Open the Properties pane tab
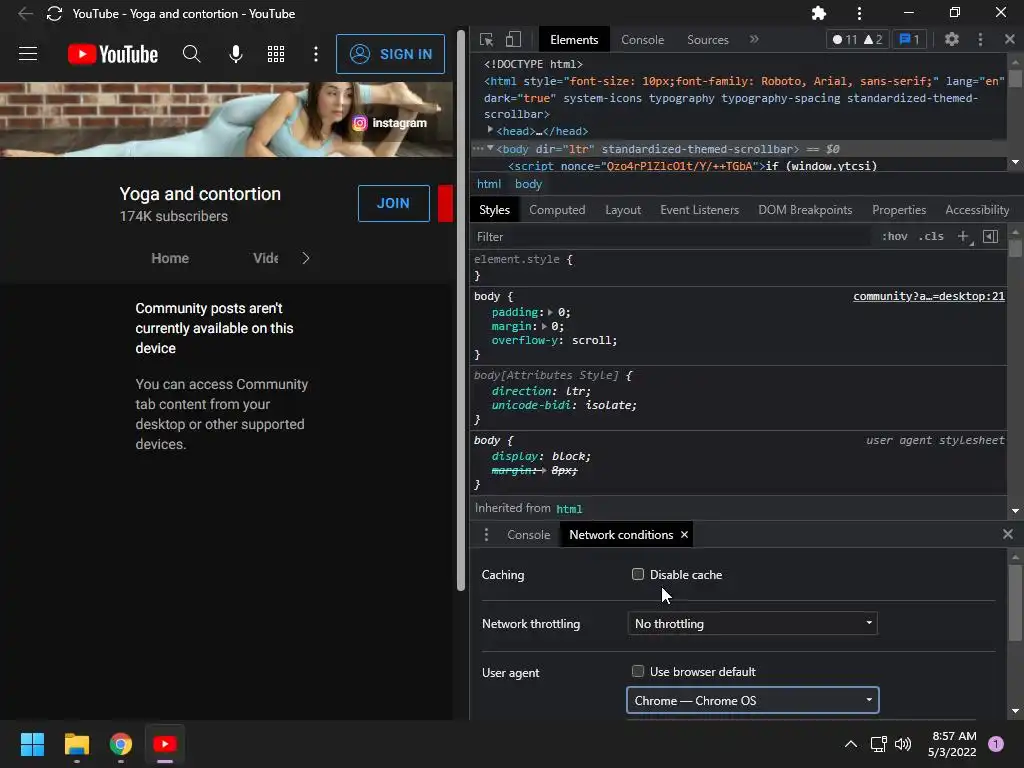 [899, 210]
